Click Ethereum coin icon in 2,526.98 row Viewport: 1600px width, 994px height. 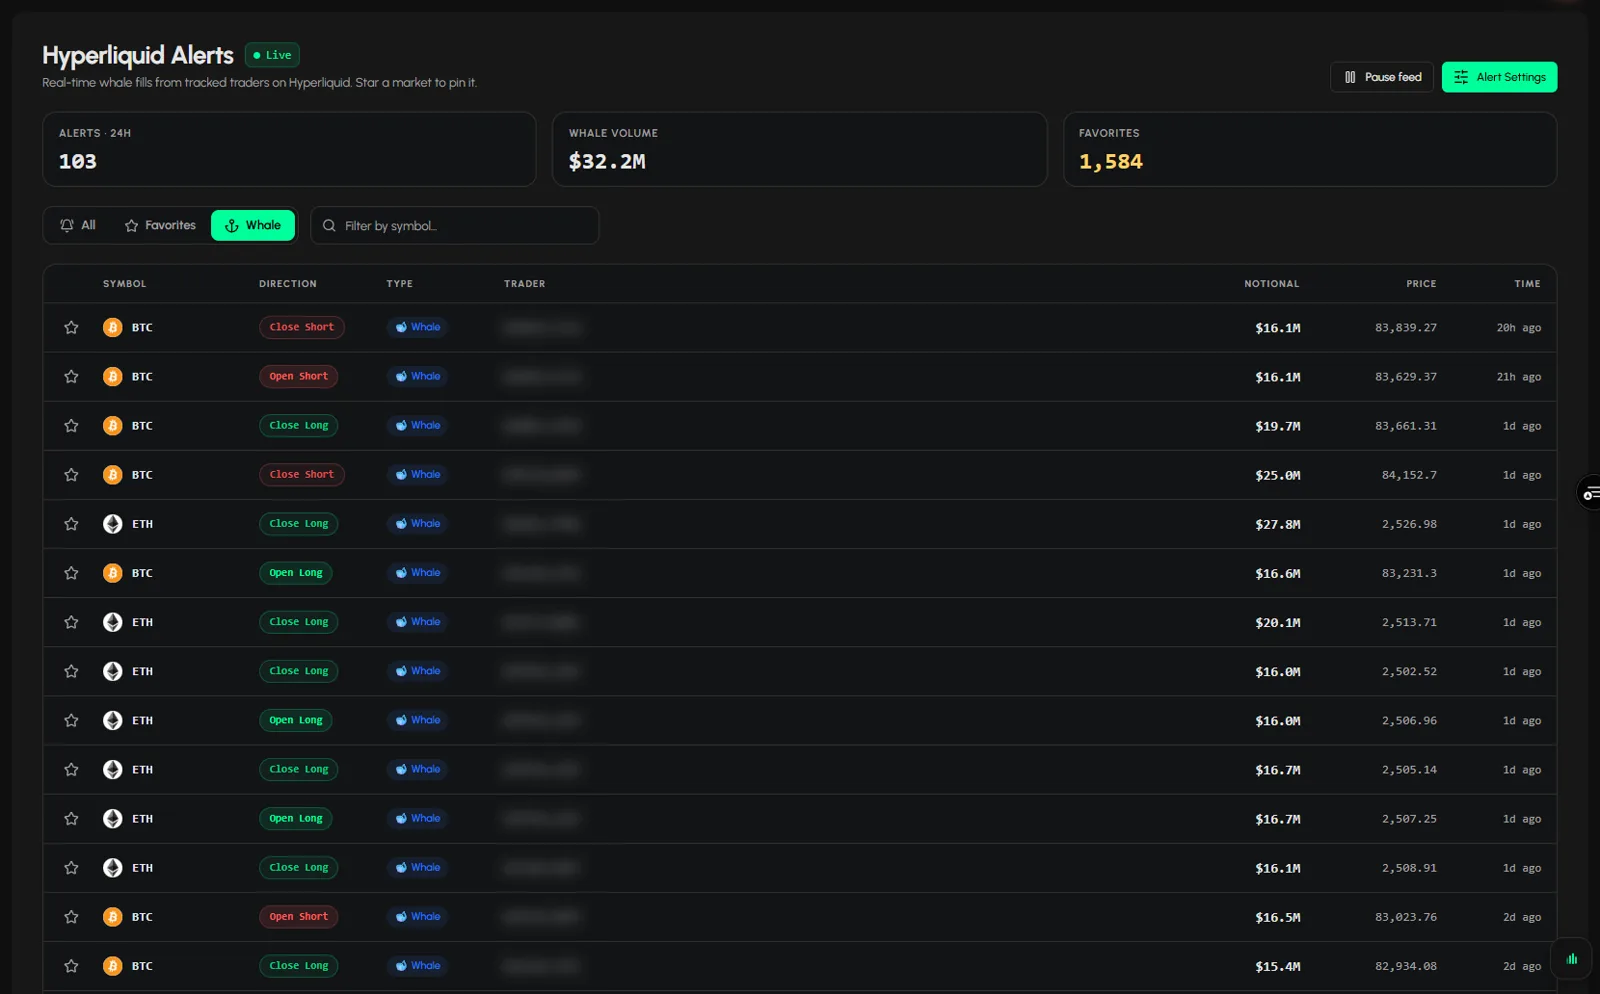(x=113, y=524)
